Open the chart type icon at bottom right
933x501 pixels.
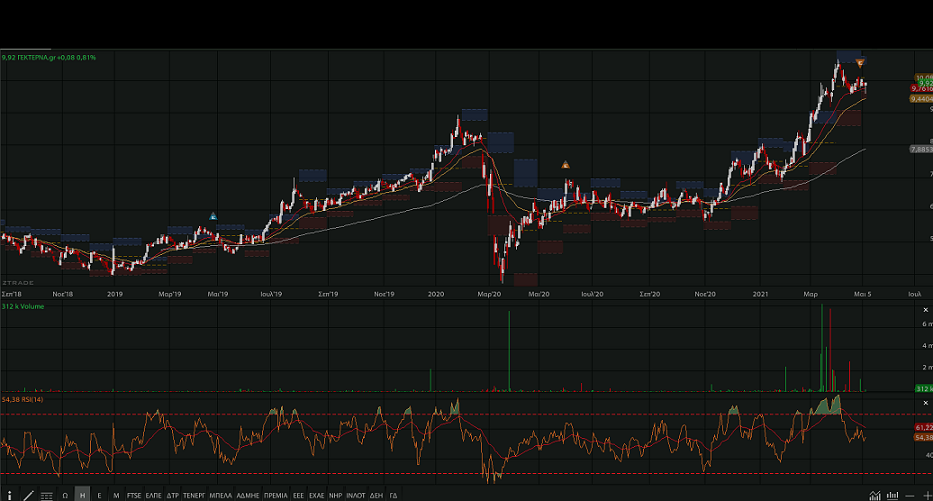(x=876, y=495)
